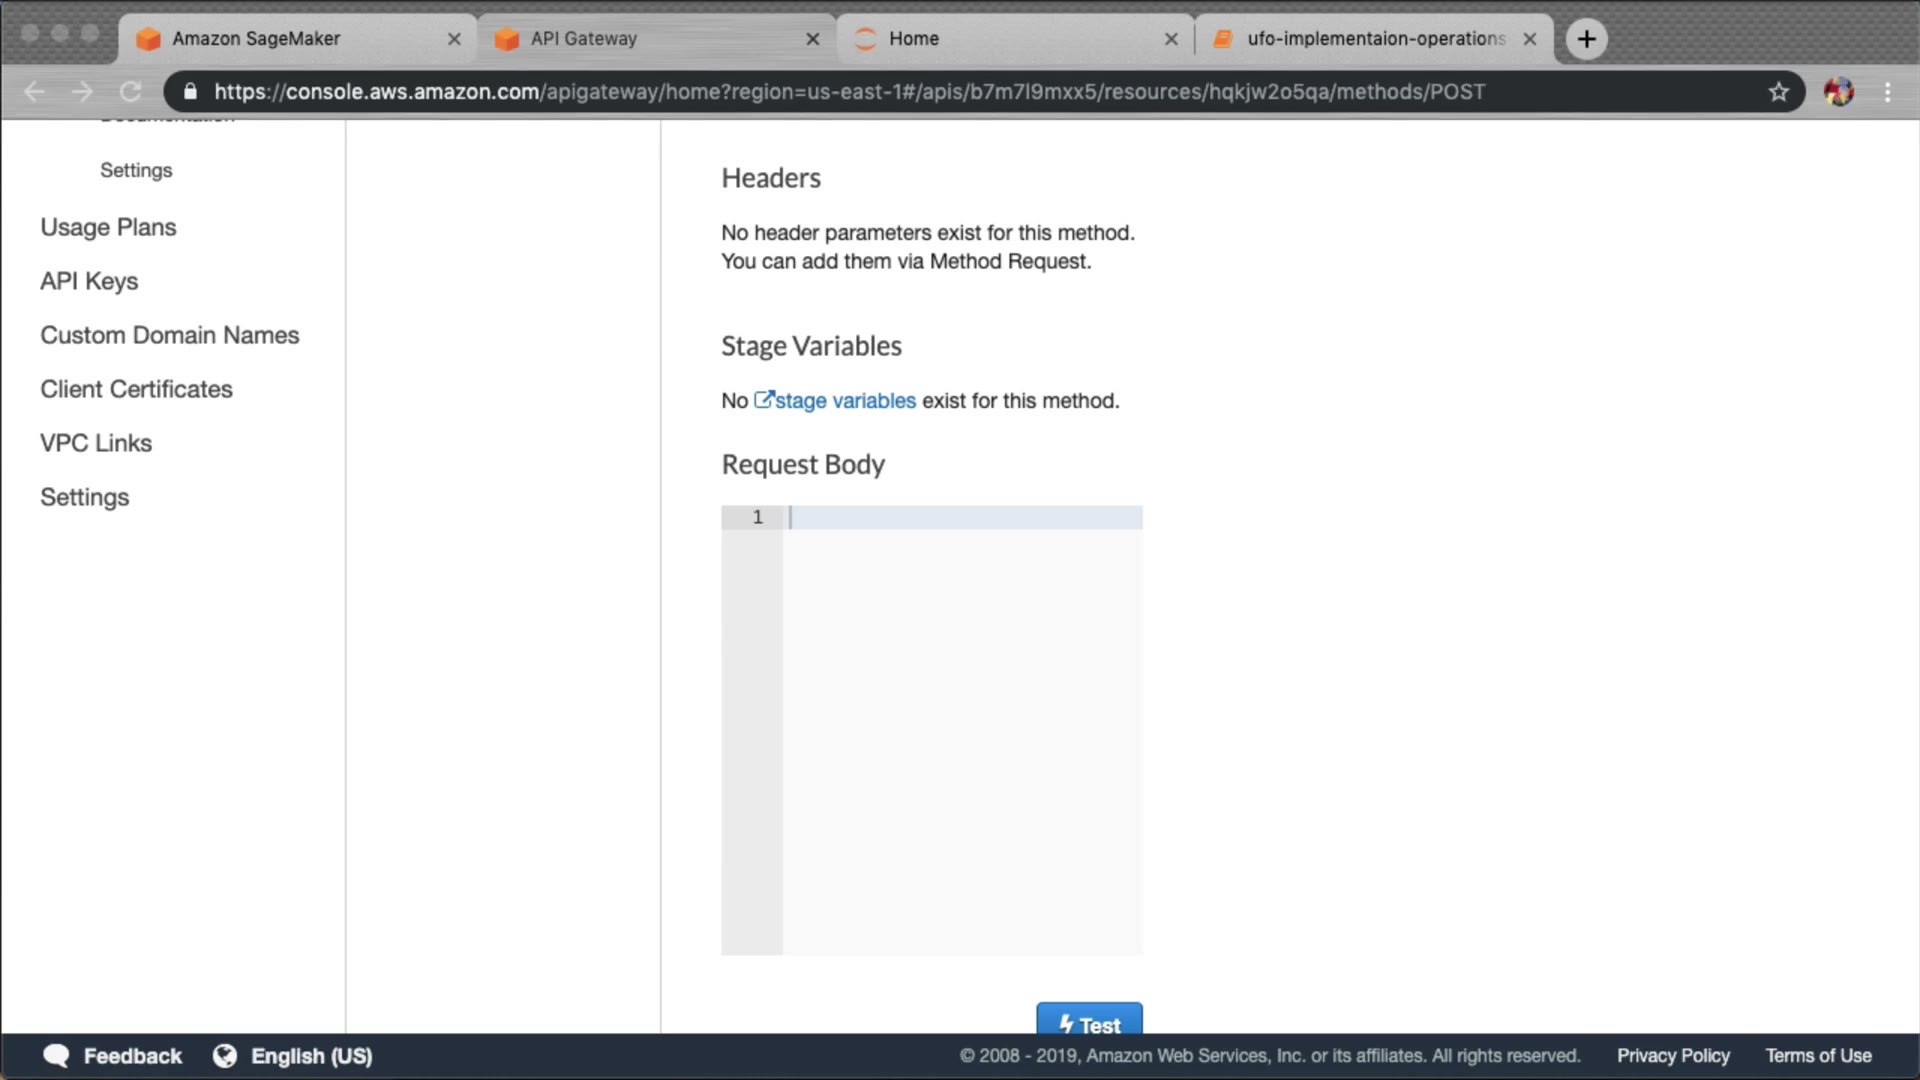The height and width of the screenshot is (1080, 1920).
Task: Open Chrome three-dot menu
Action: click(1887, 92)
